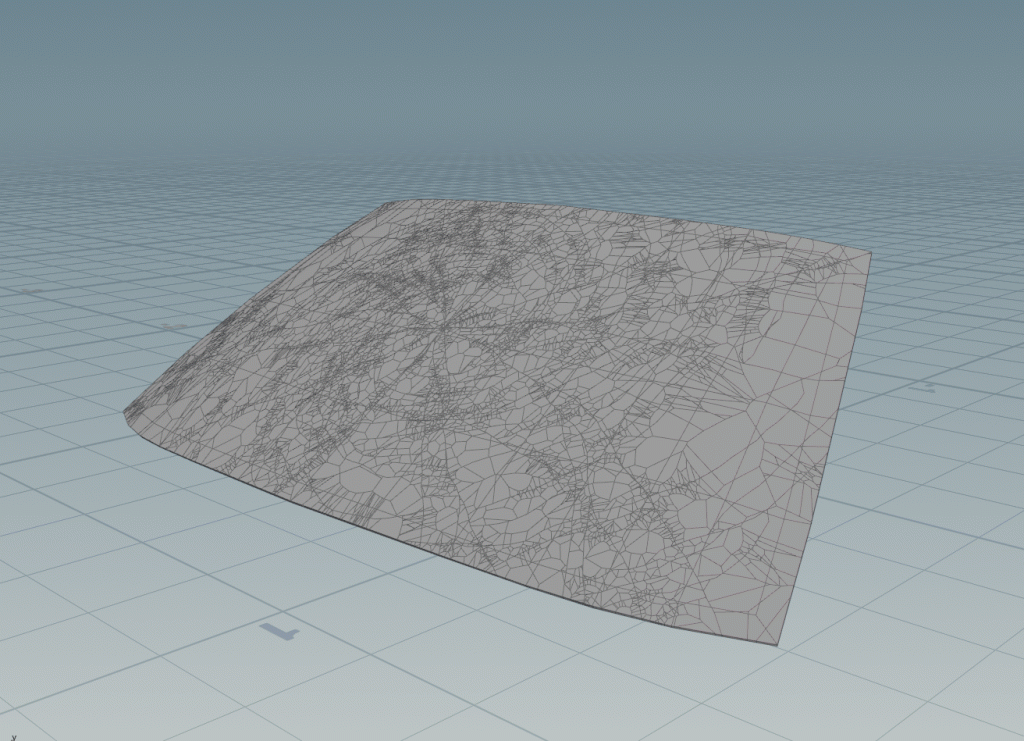Click the small grid marker left of the mesh
The height and width of the screenshot is (741, 1024).
pos(174,326)
